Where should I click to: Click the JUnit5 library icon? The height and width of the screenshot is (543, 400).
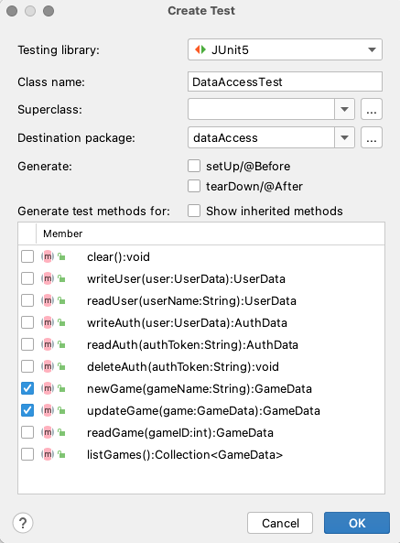(x=200, y=50)
